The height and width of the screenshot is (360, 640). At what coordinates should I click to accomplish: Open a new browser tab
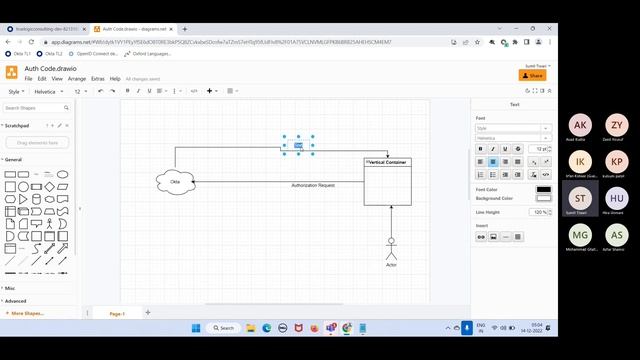pos(184,29)
